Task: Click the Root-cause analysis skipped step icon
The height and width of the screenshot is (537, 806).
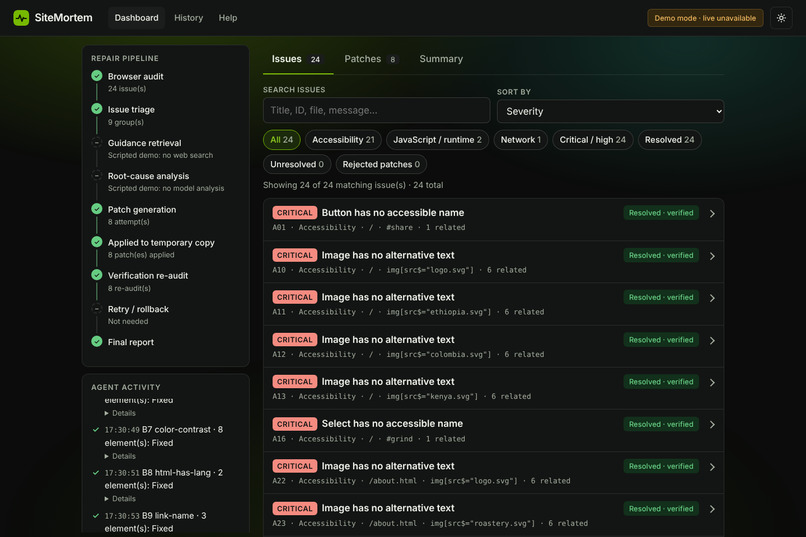Action: coord(97,176)
